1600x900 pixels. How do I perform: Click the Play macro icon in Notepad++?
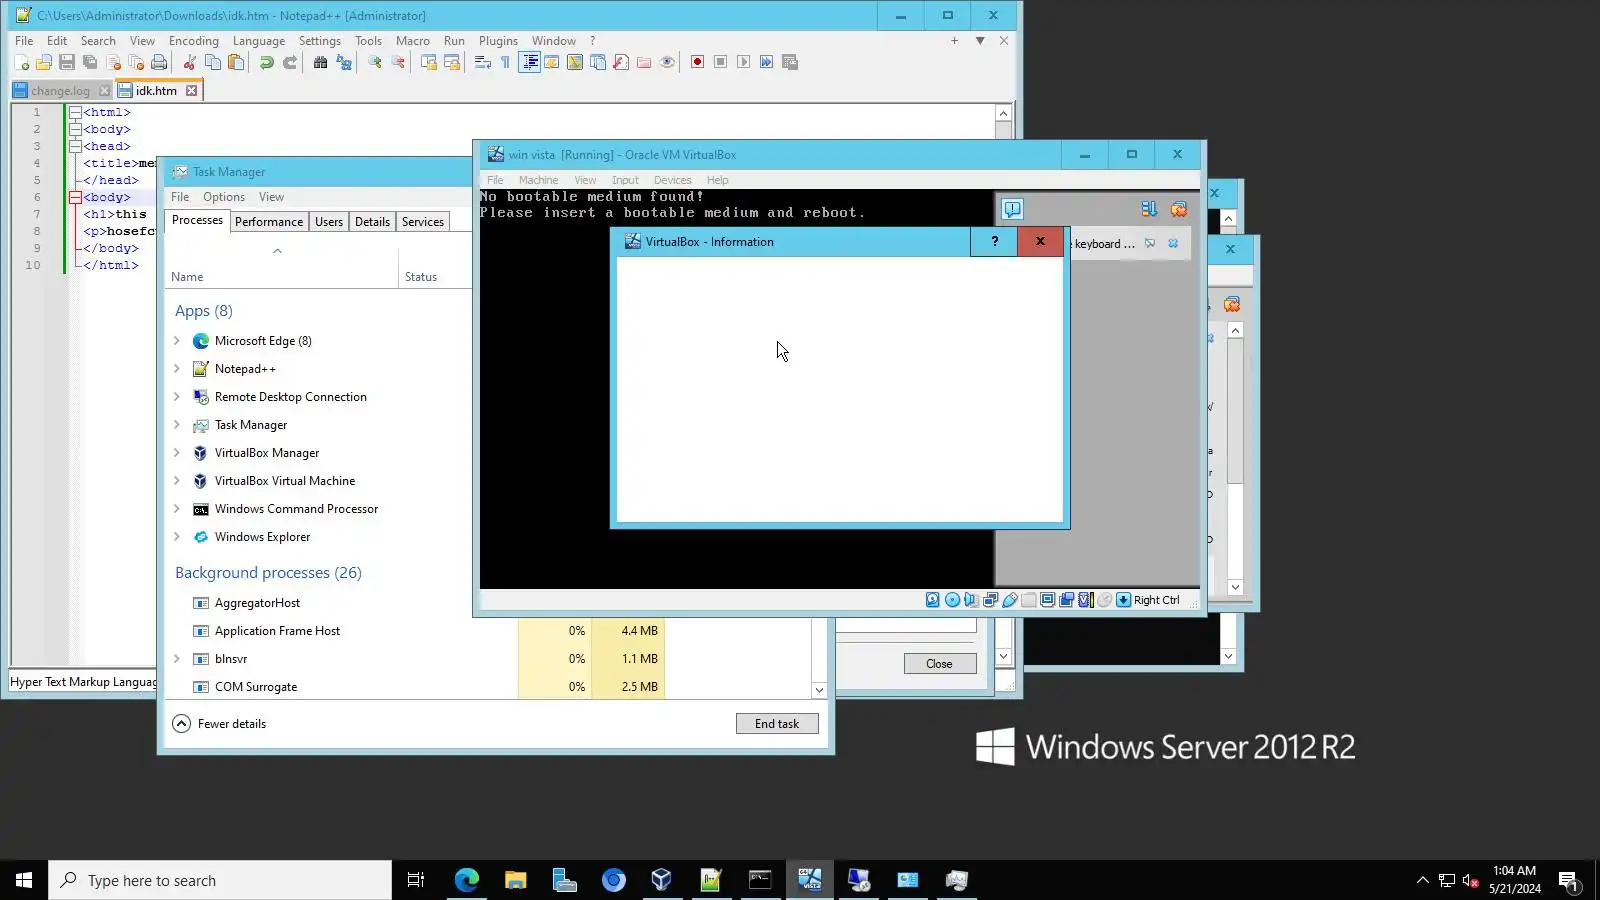(x=744, y=62)
